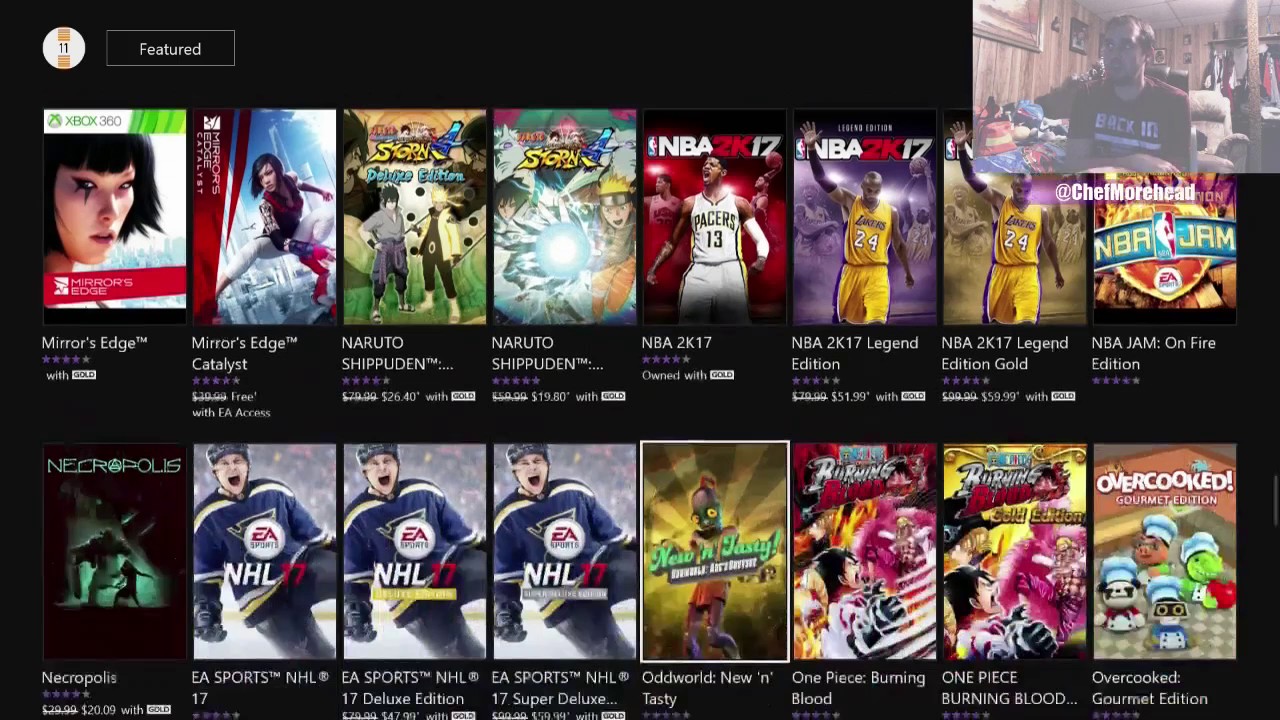Click $59.99 Legend Edition Gold price

pyautogui.click(x=1001, y=396)
